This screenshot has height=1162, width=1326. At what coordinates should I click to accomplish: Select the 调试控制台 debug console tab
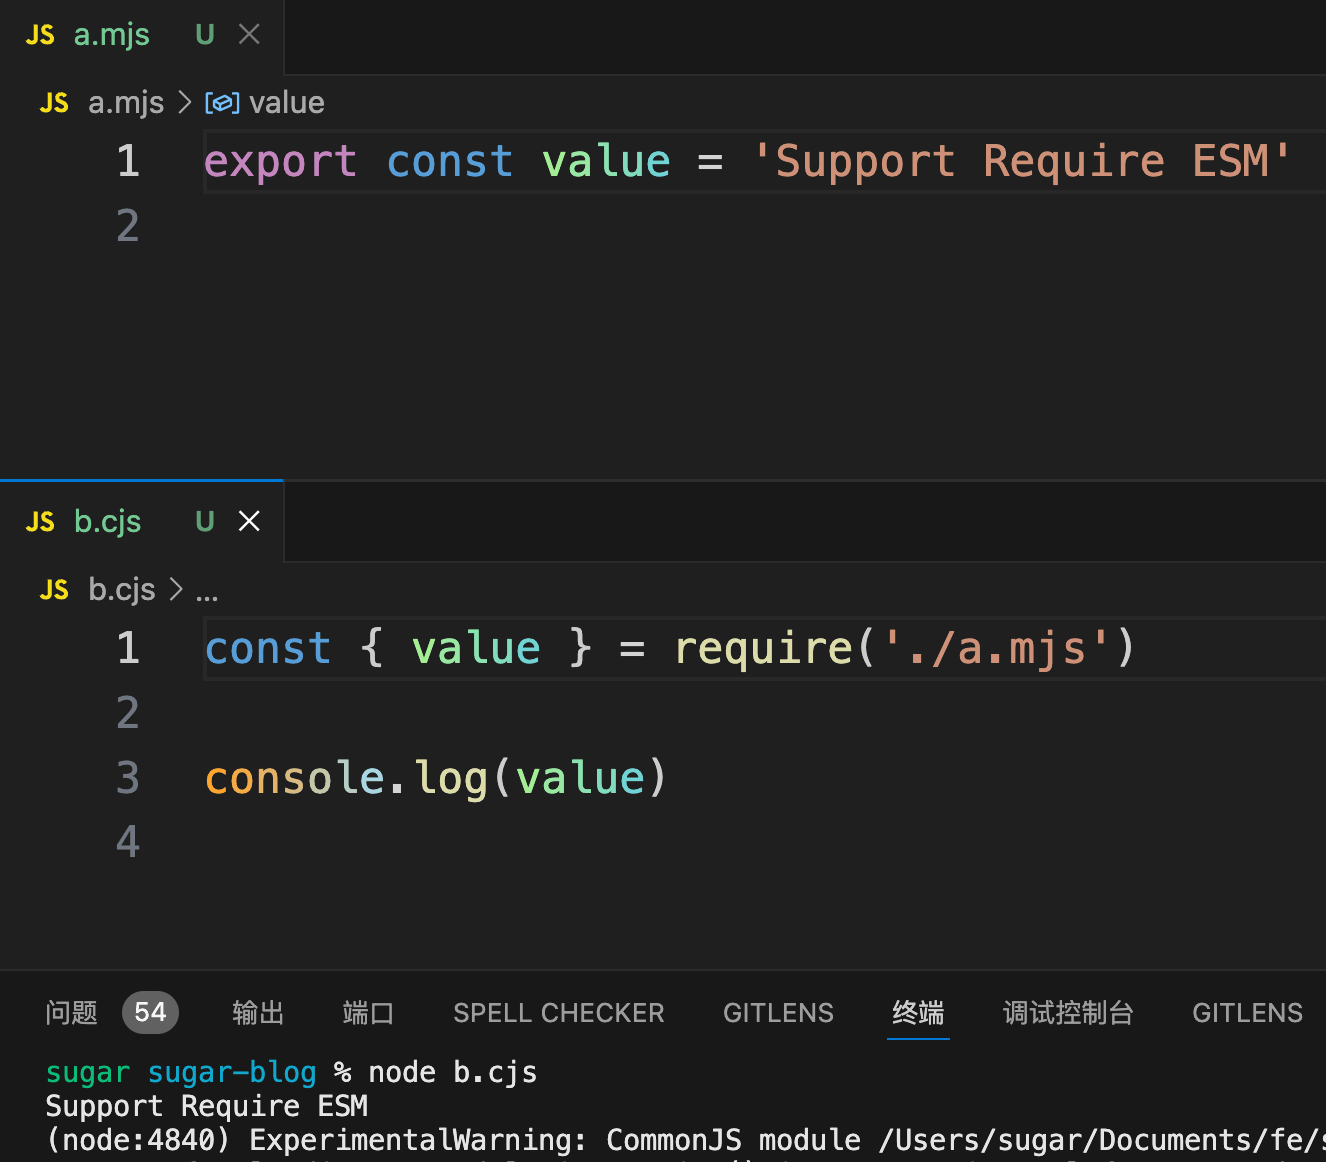pos(1067,1013)
